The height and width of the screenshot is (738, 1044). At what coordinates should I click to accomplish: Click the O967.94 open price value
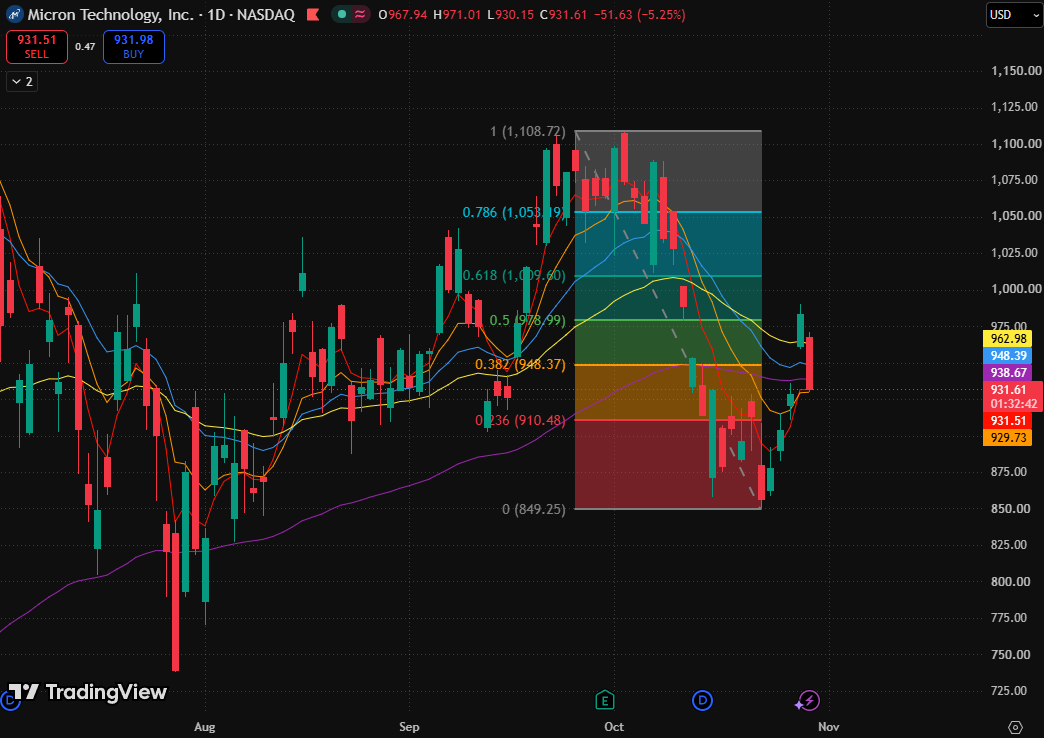click(x=403, y=15)
